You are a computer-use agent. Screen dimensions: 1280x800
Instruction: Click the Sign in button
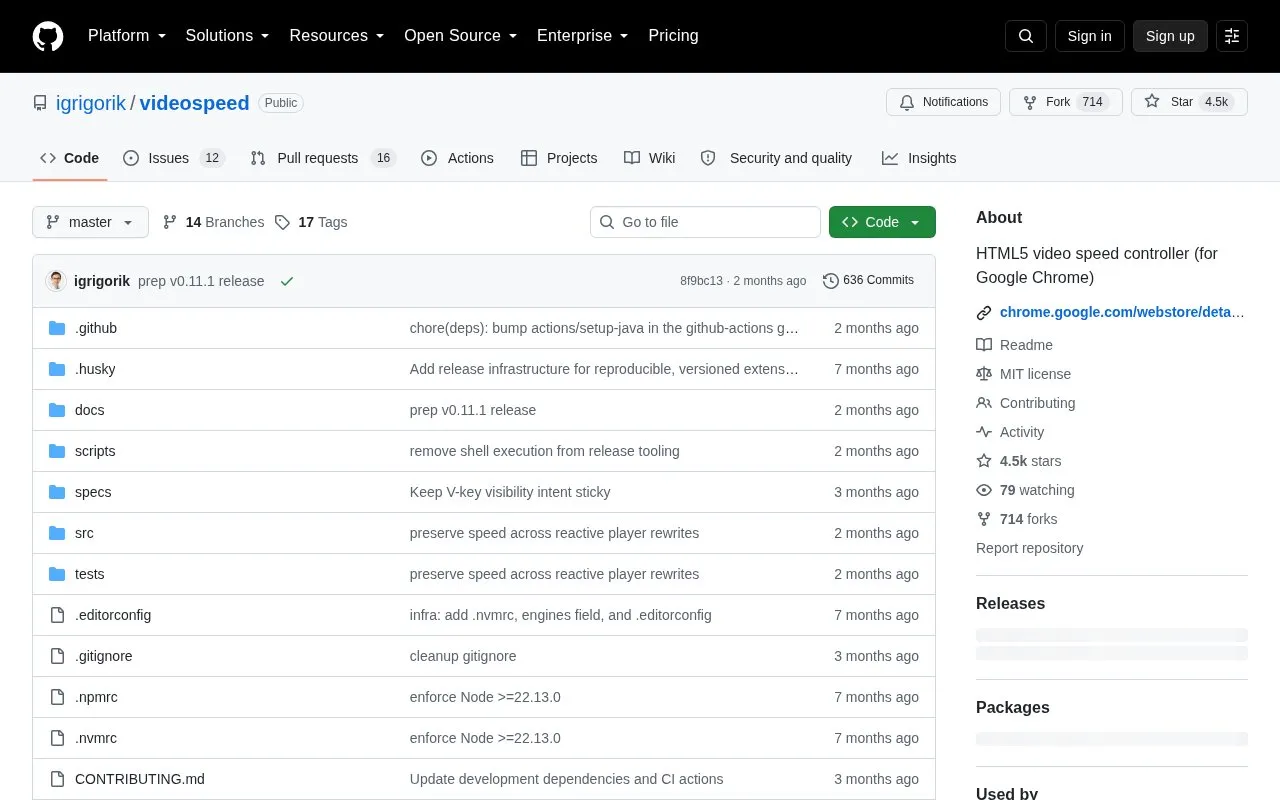click(x=1089, y=36)
